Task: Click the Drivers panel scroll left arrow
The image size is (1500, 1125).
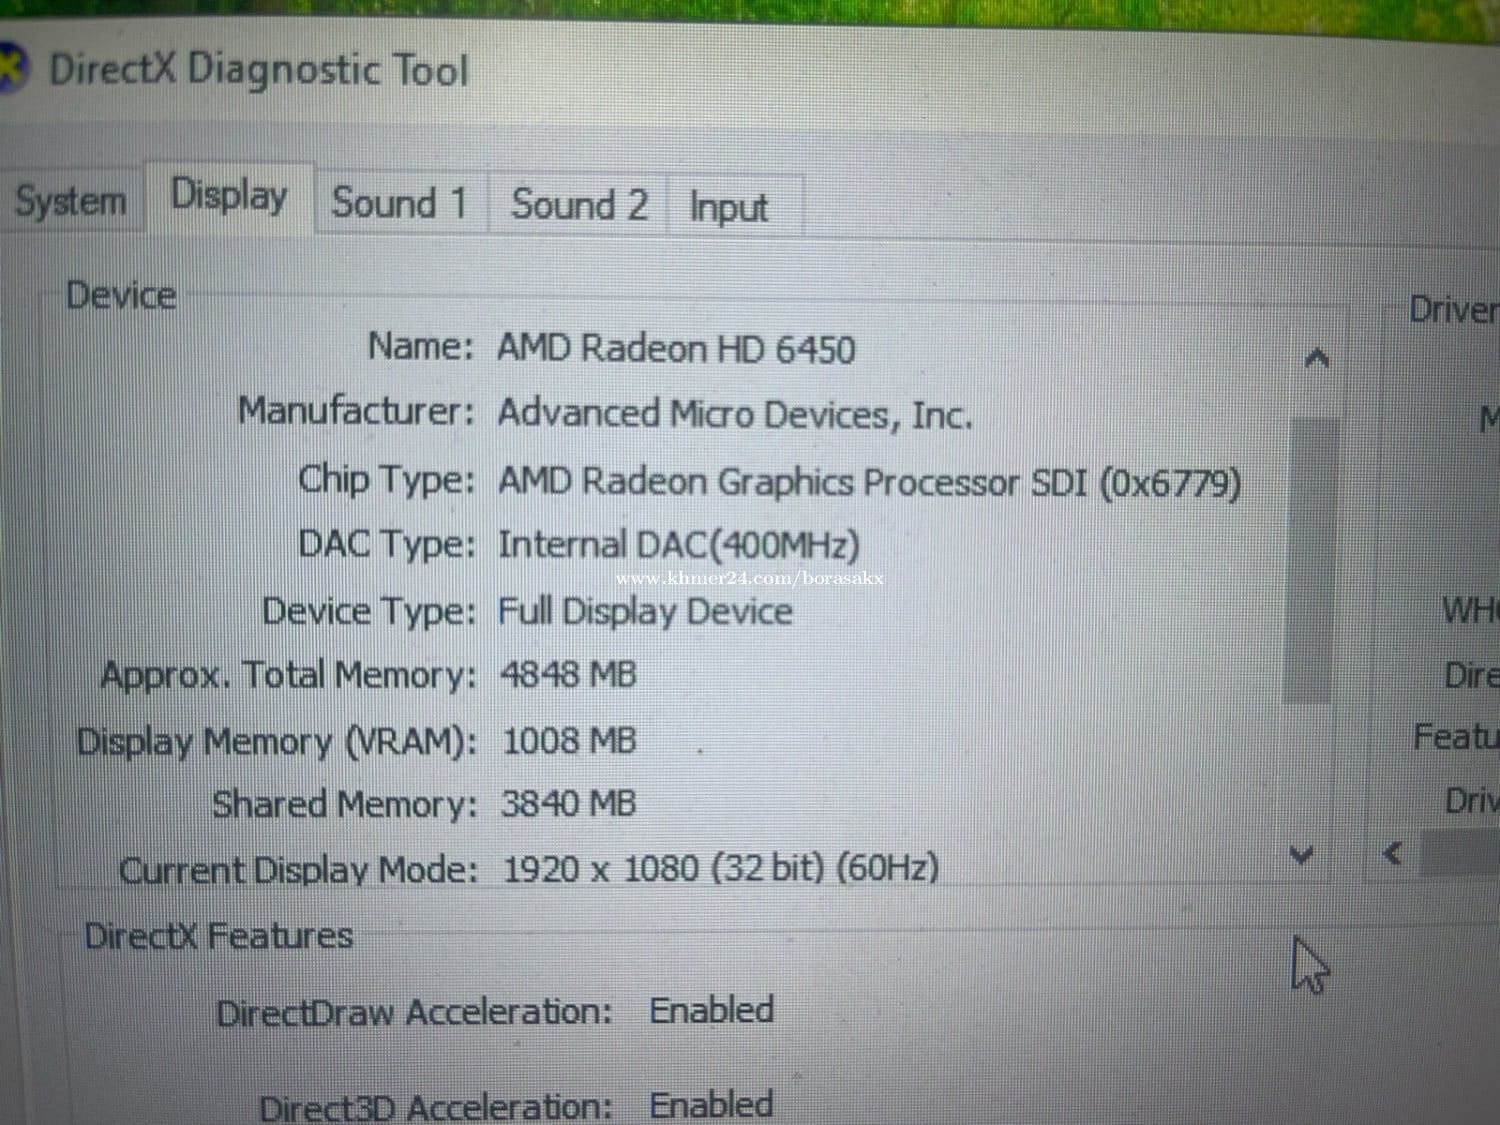Action: (x=1392, y=853)
